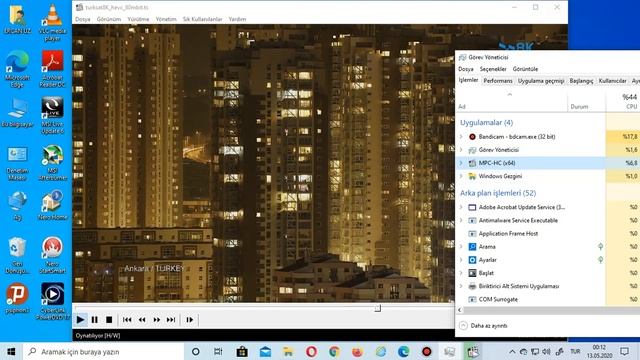Open Mail app from the taskbar
The width and height of the screenshot is (640, 360).
click(x=265, y=351)
